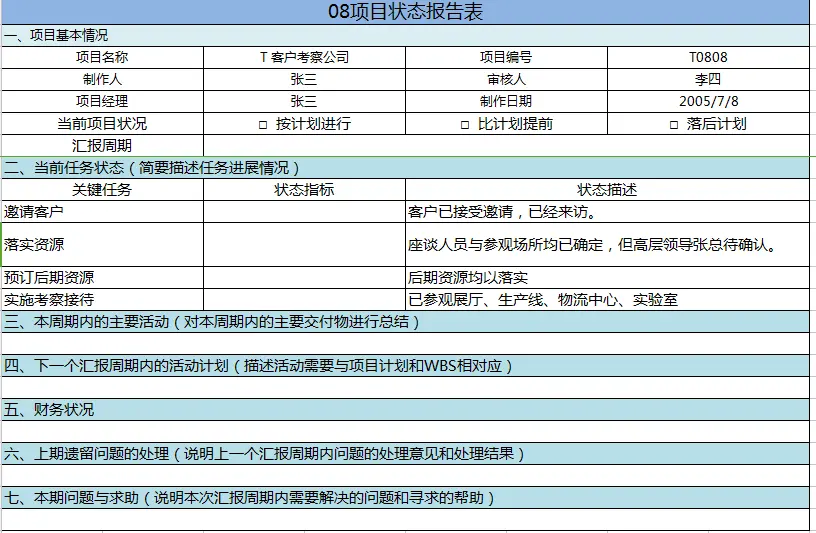The width and height of the screenshot is (816, 533).
Task: Click the 状态指标 cell for 落实资源
Action: pyautogui.click(x=304, y=245)
